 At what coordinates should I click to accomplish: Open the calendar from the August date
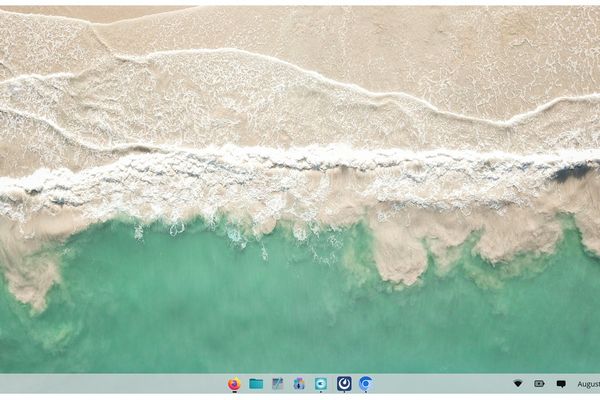coord(589,384)
